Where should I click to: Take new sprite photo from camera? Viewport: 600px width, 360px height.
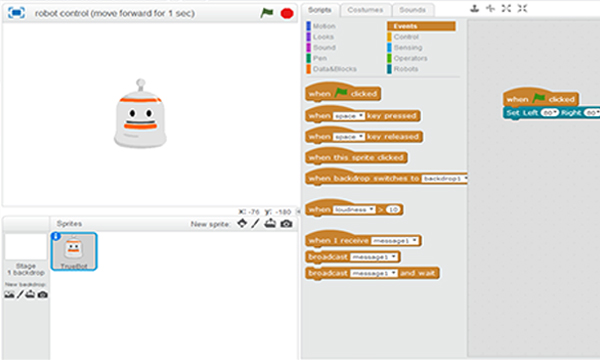[286, 224]
